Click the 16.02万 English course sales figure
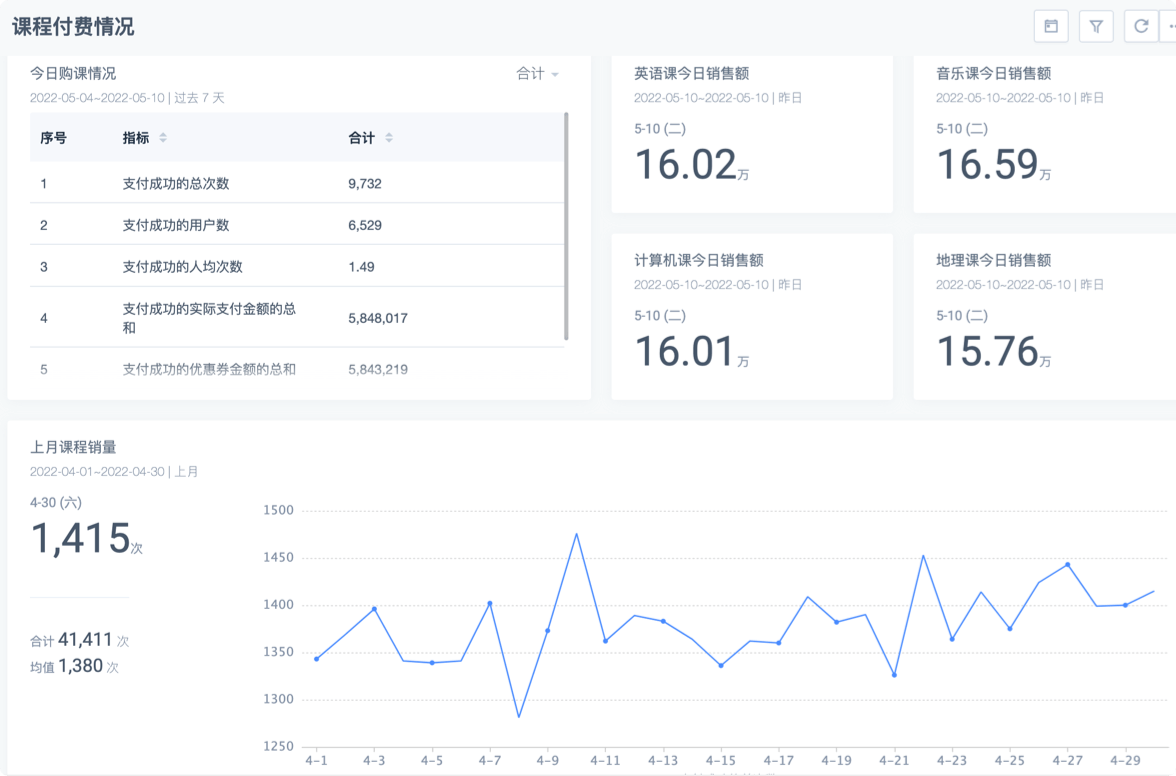This screenshot has width=1176, height=776. [692, 164]
